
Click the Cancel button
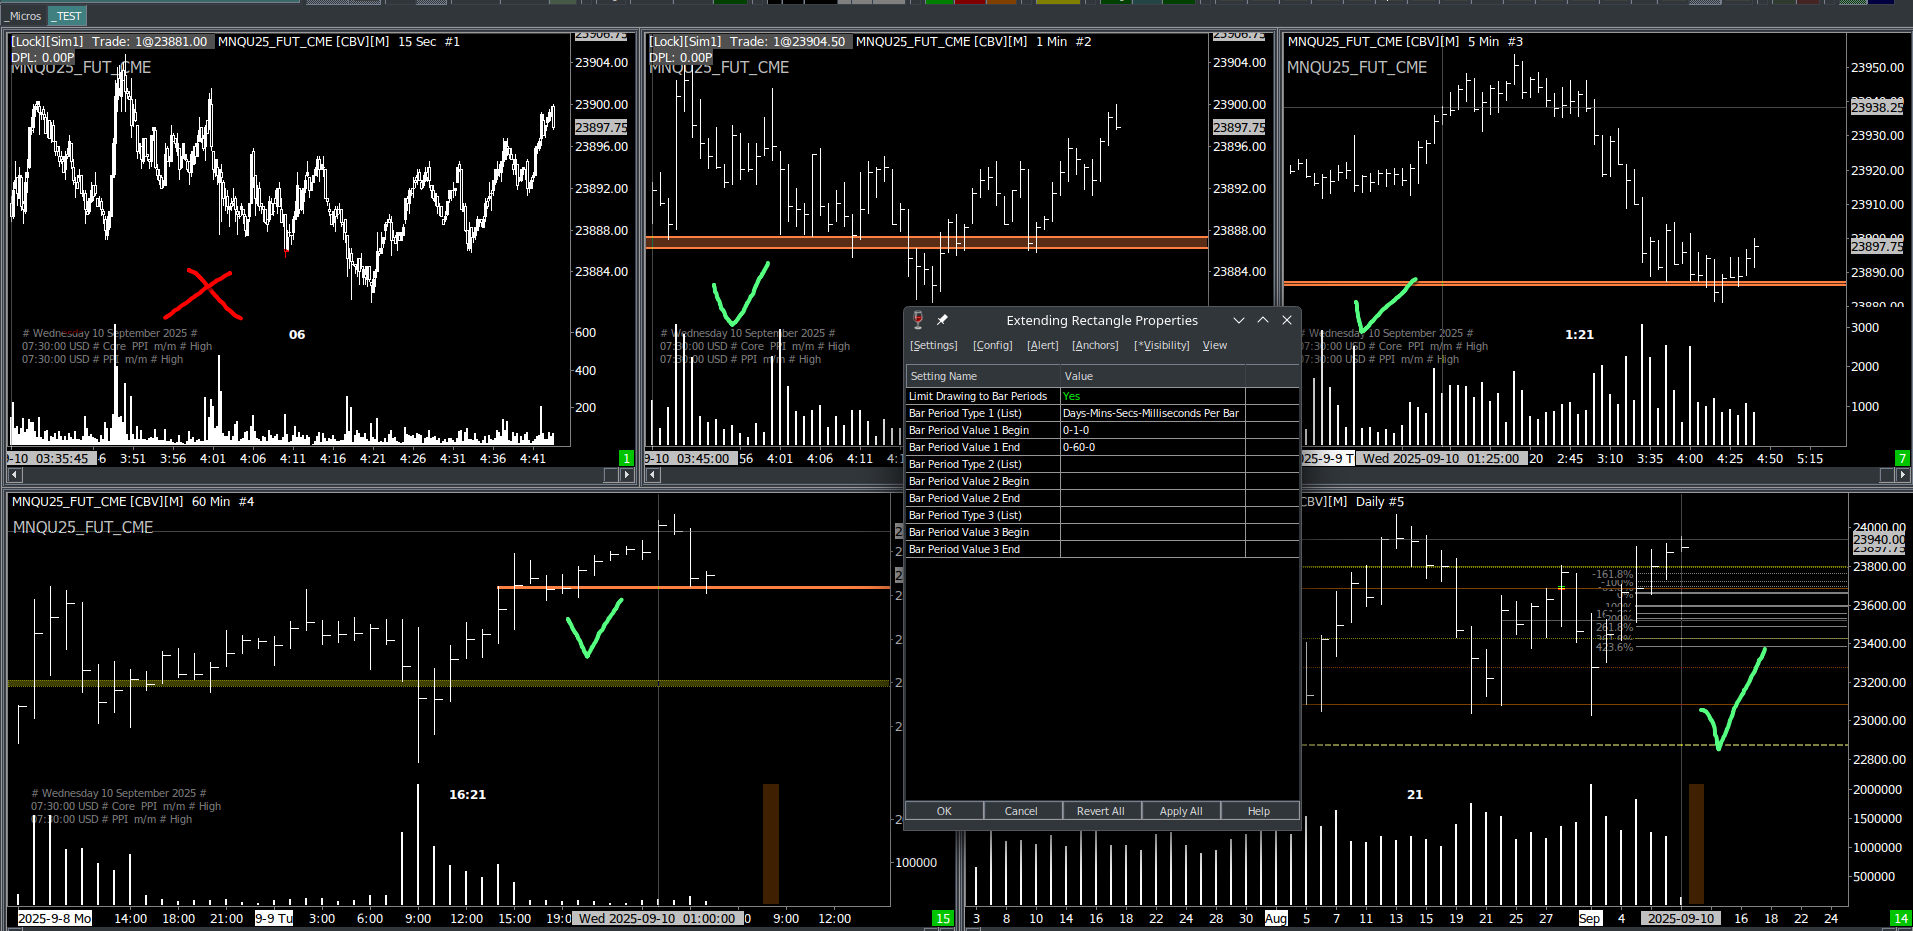click(1021, 811)
